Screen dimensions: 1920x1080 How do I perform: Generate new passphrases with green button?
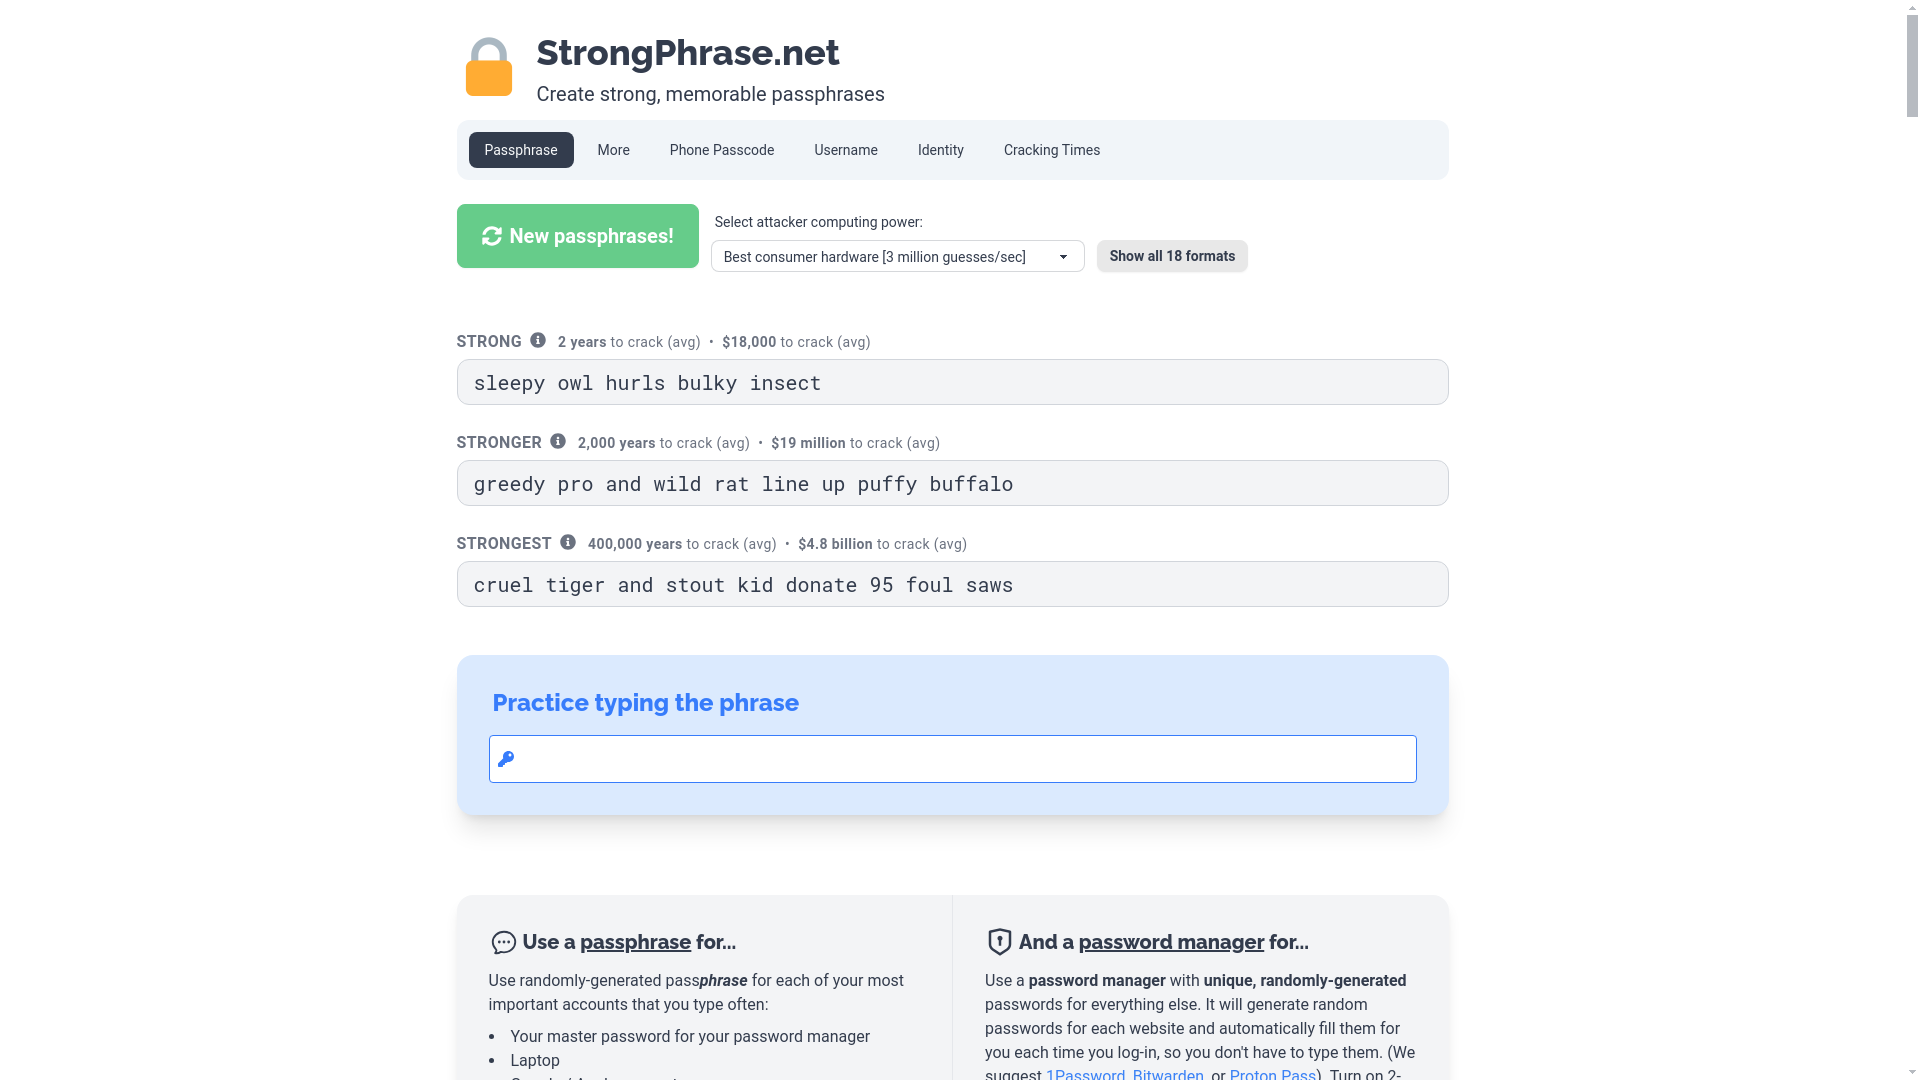coord(577,236)
